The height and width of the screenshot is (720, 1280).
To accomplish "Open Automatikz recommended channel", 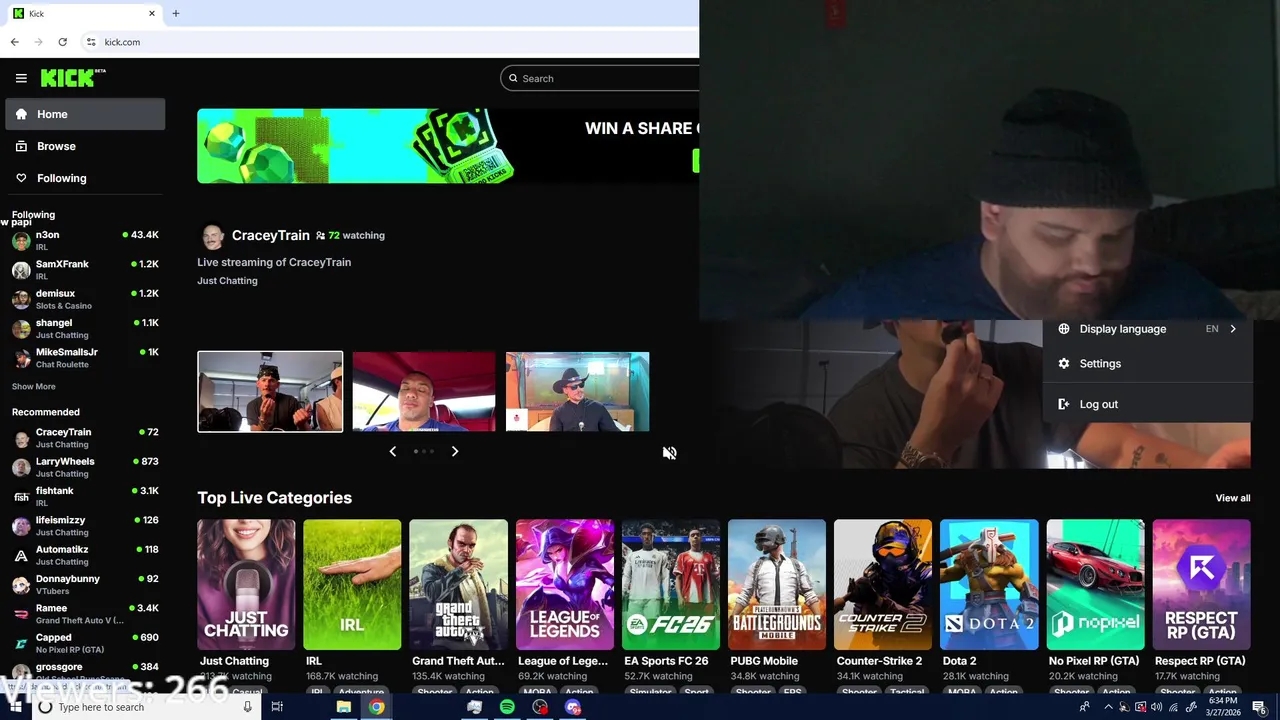I will click(x=85, y=555).
